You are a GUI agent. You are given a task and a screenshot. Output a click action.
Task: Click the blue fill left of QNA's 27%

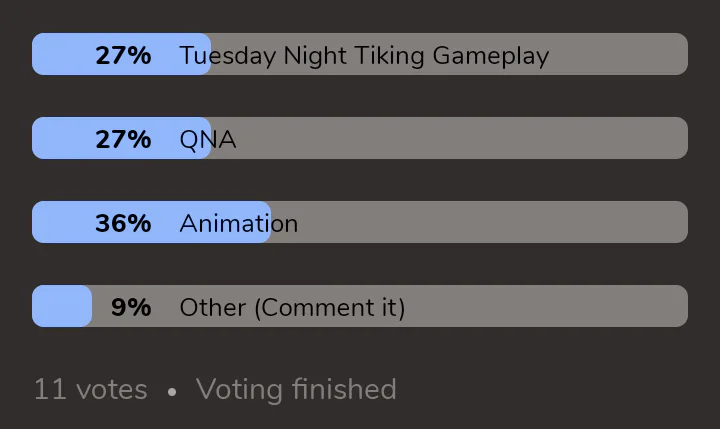[x=63, y=138]
